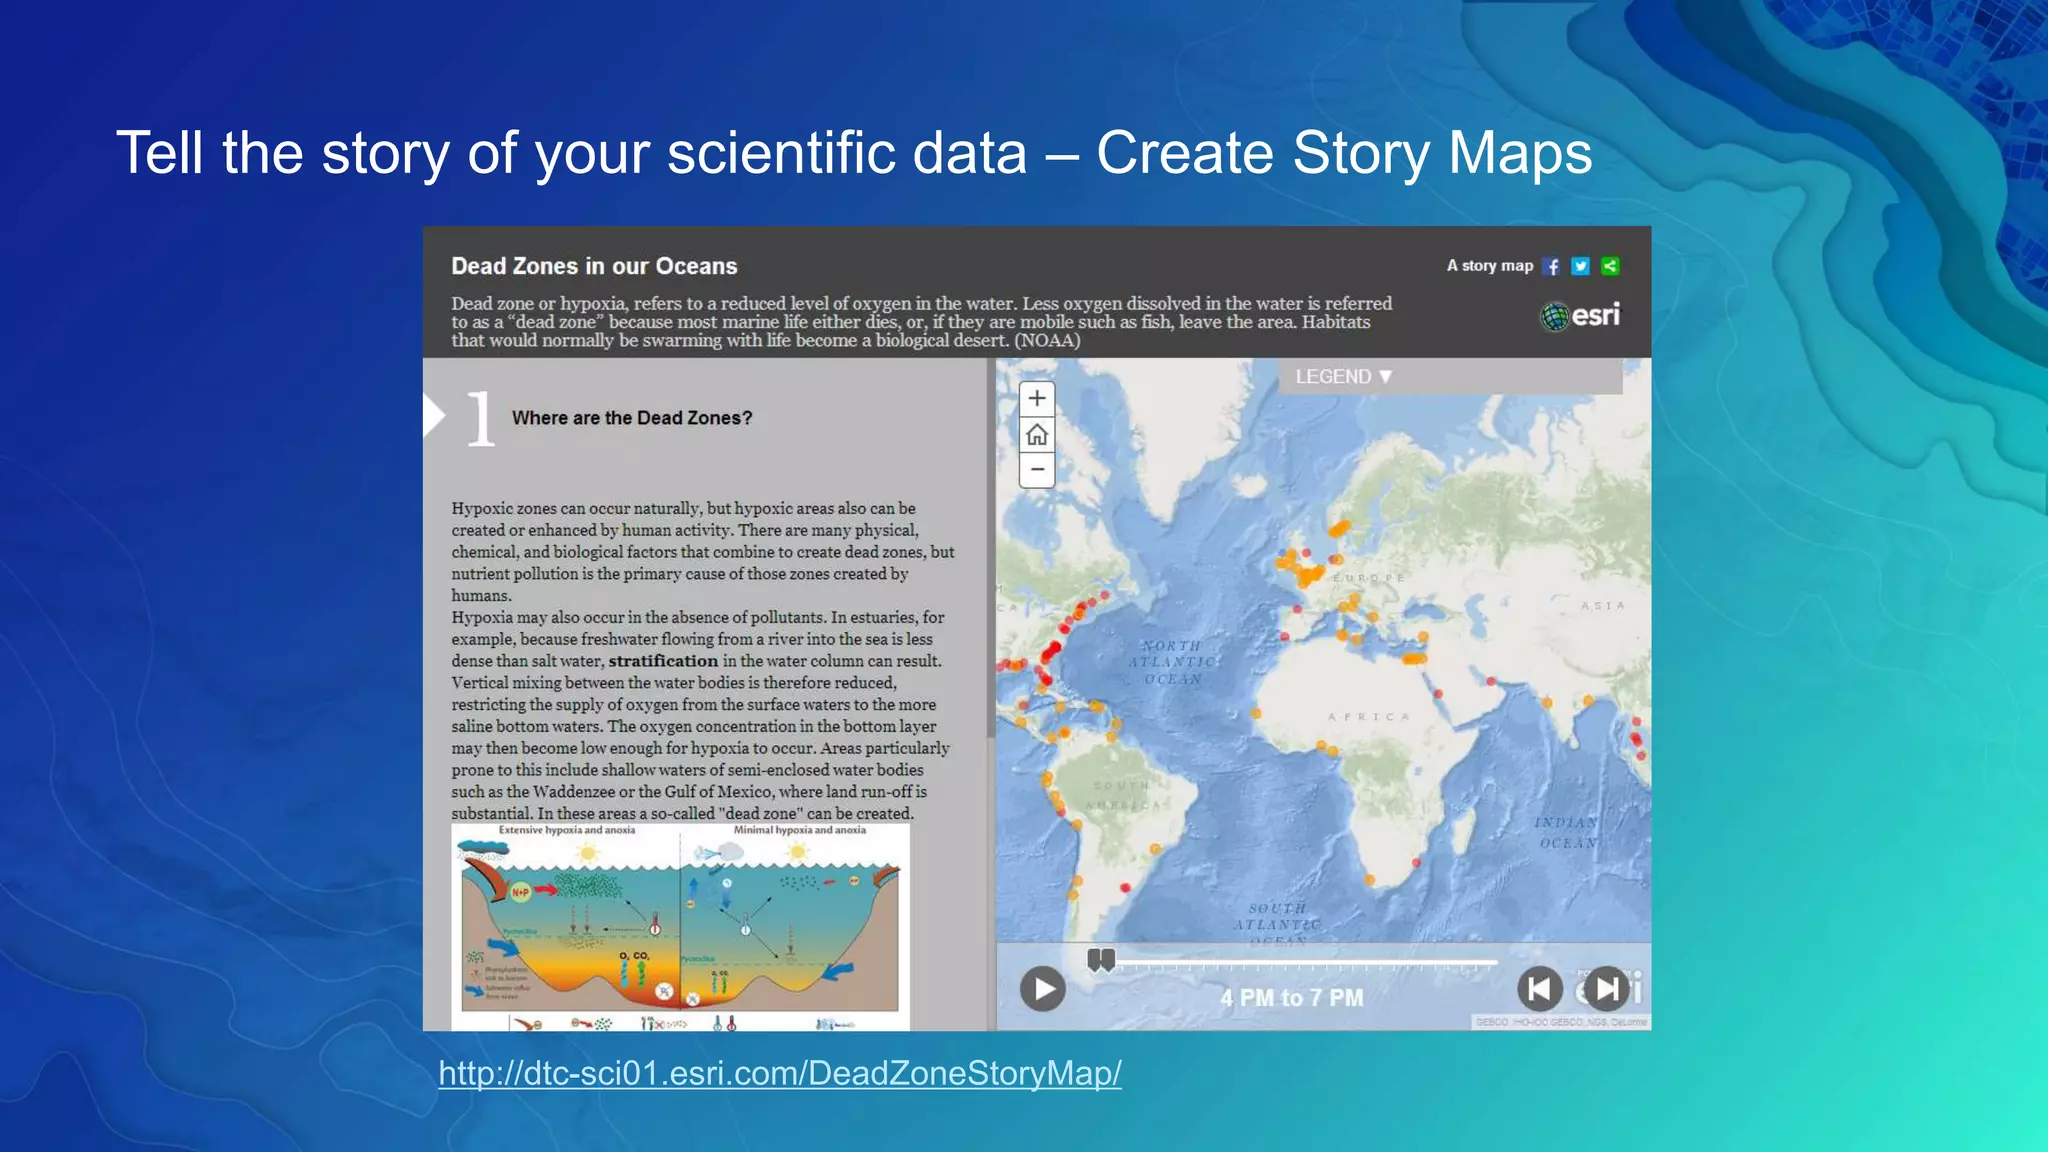Image resolution: width=2048 pixels, height=1152 pixels.
Task: Click the hypoxia diagram image
Action: coord(680,927)
